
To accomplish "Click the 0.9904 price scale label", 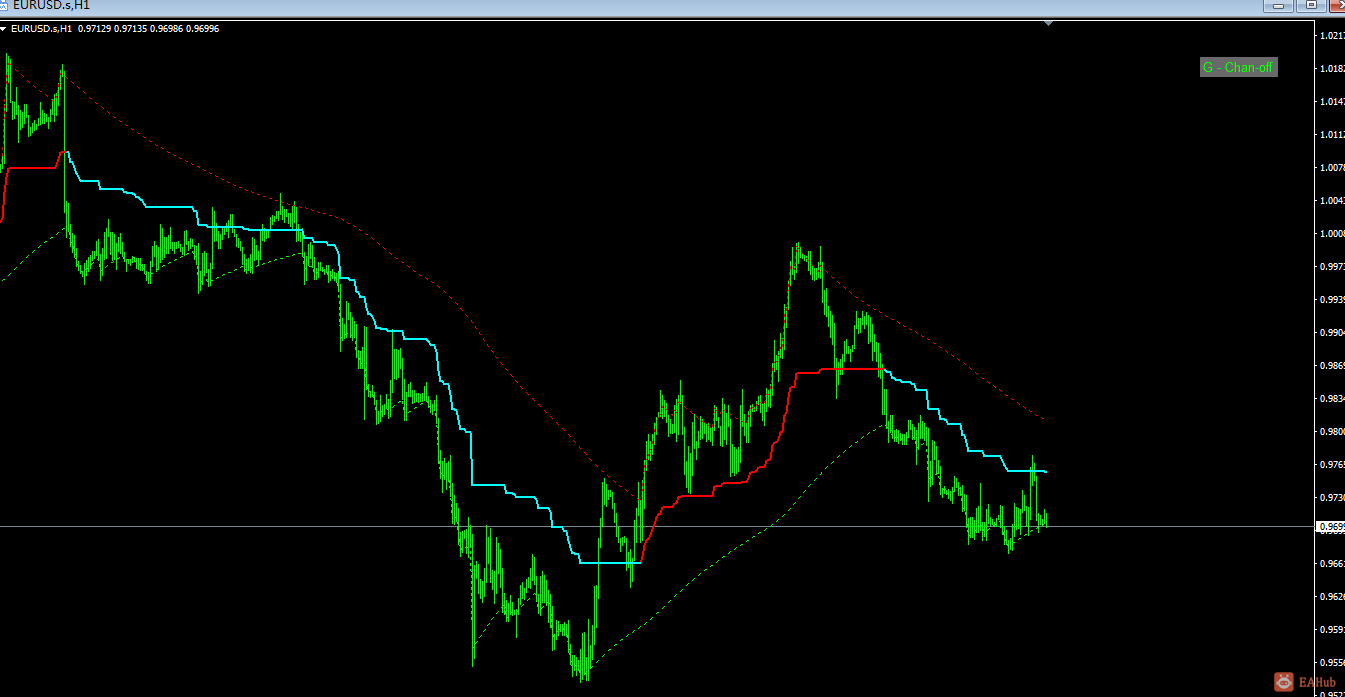I will (1331, 333).
